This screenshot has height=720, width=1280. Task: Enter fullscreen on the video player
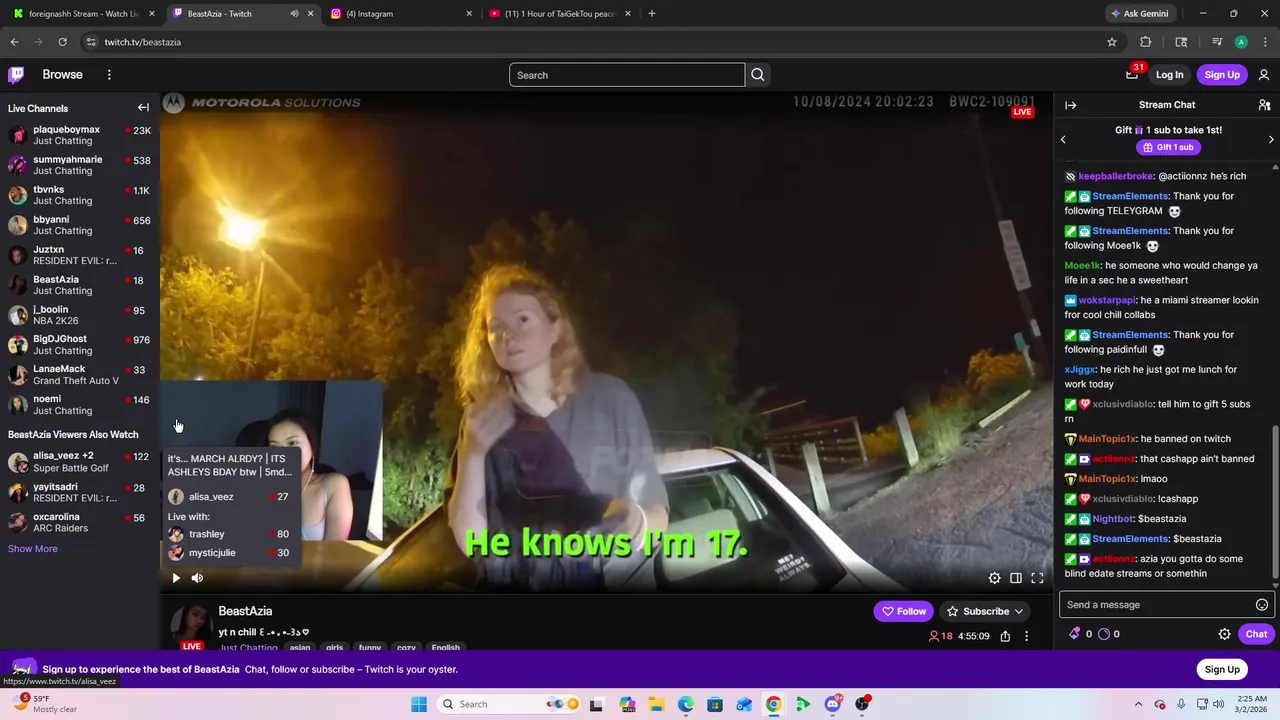point(1037,578)
